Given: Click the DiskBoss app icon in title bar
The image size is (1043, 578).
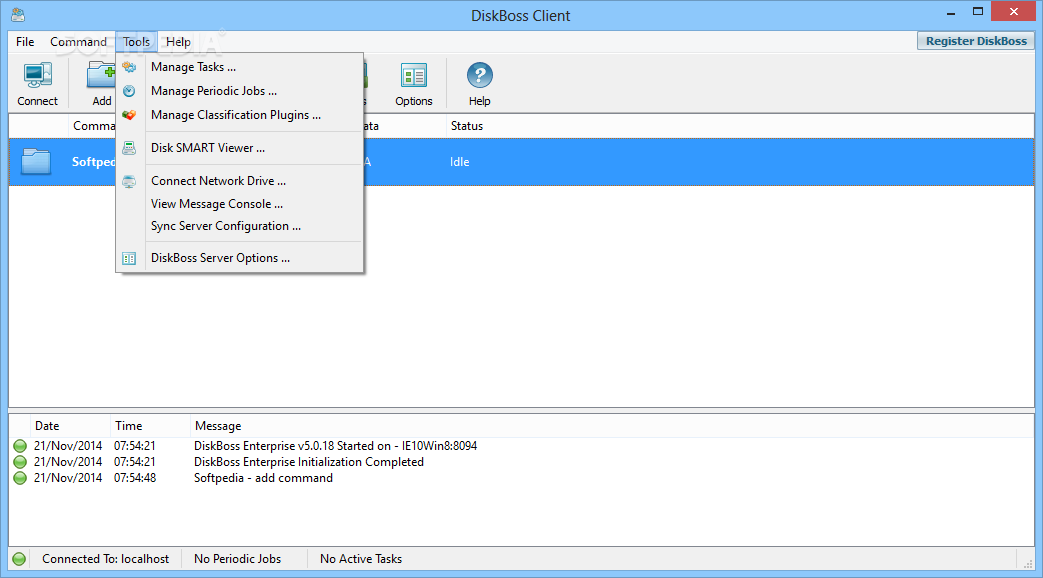Looking at the screenshot, I should [x=18, y=15].
